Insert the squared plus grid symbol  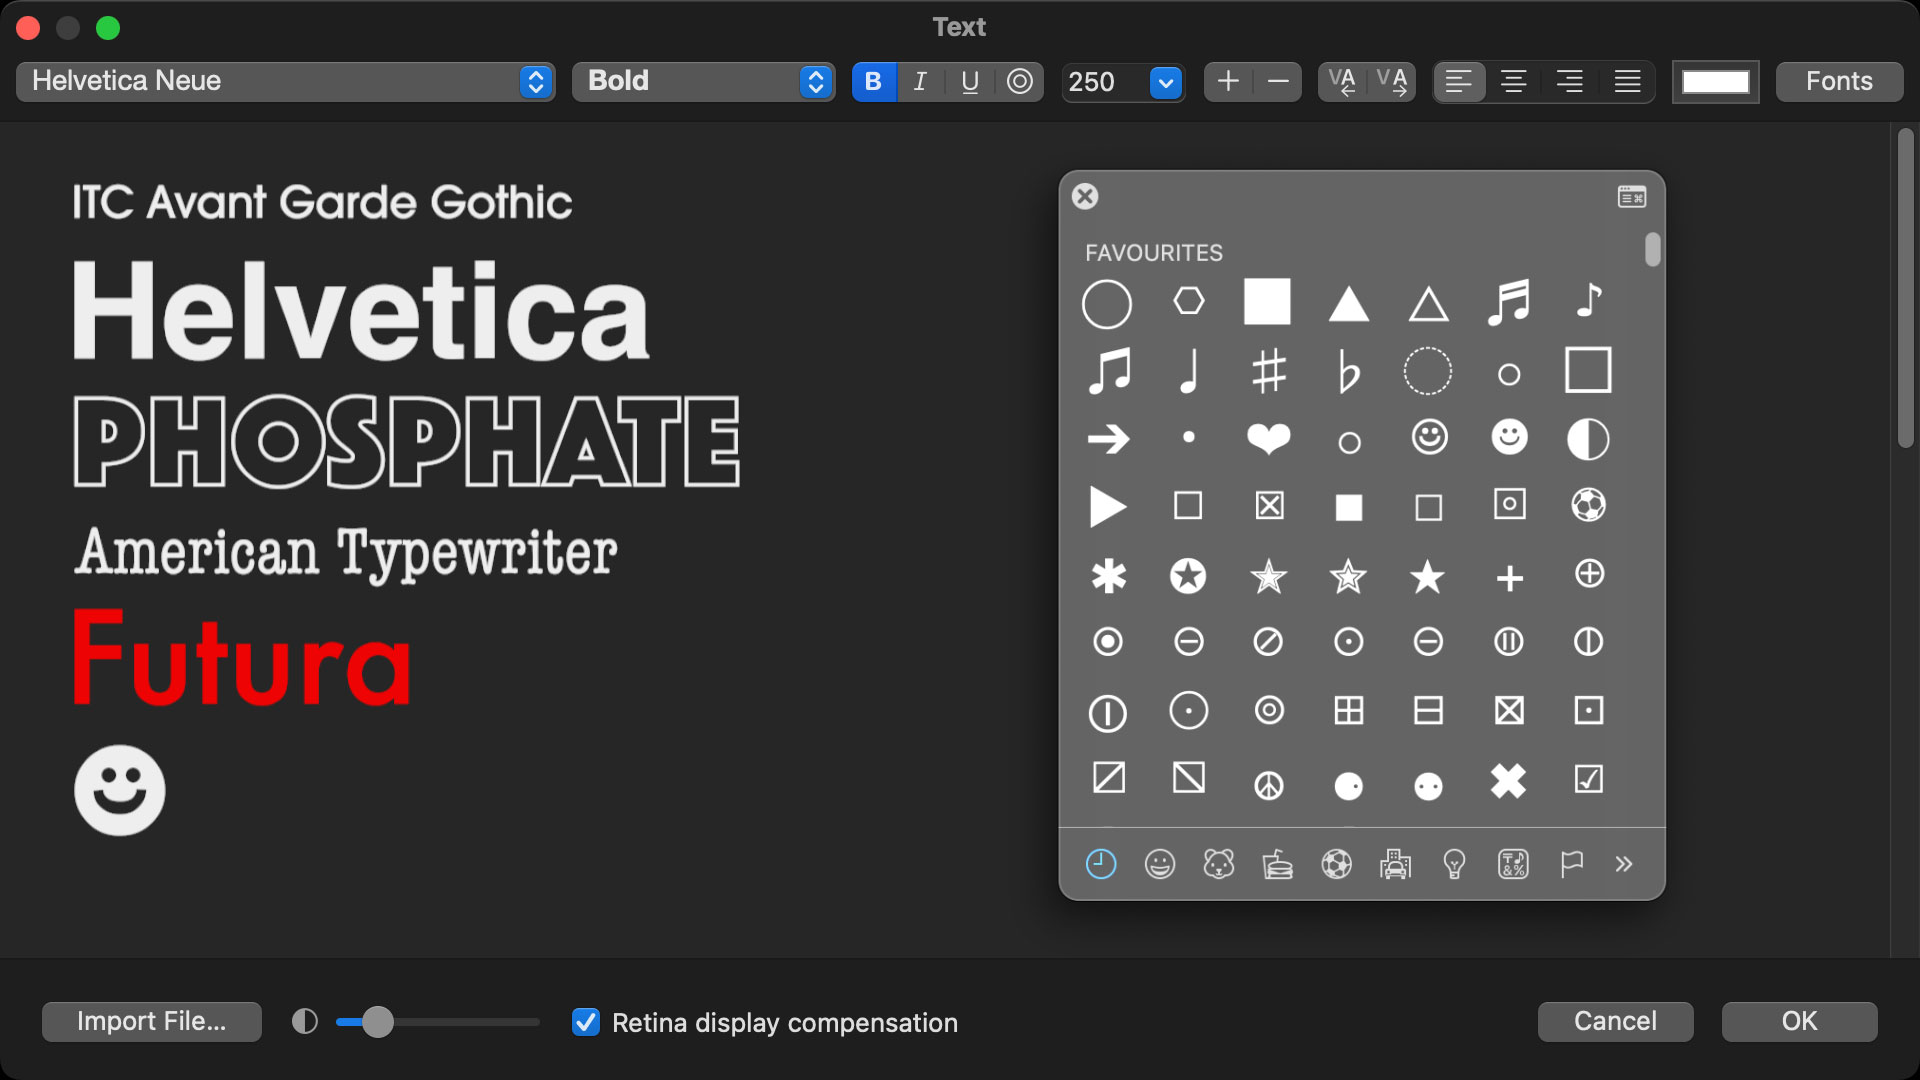tap(1349, 711)
